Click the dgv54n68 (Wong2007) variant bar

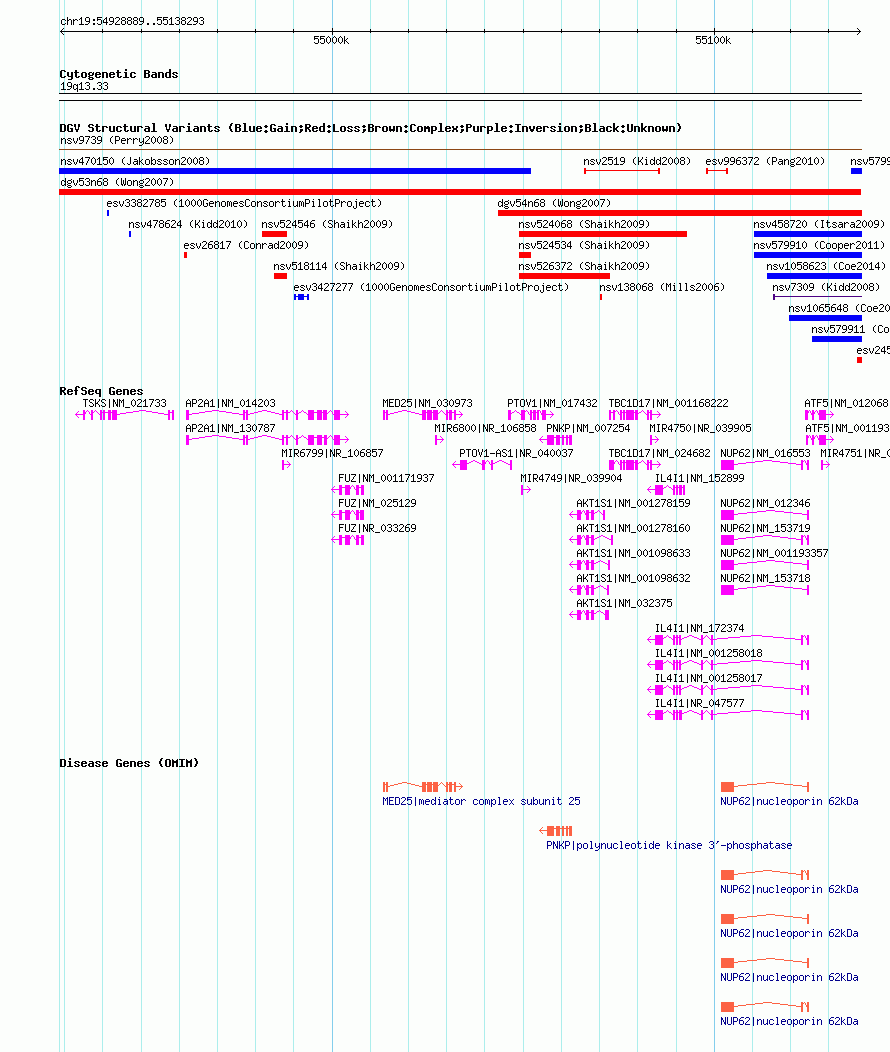pyautogui.click(x=679, y=213)
